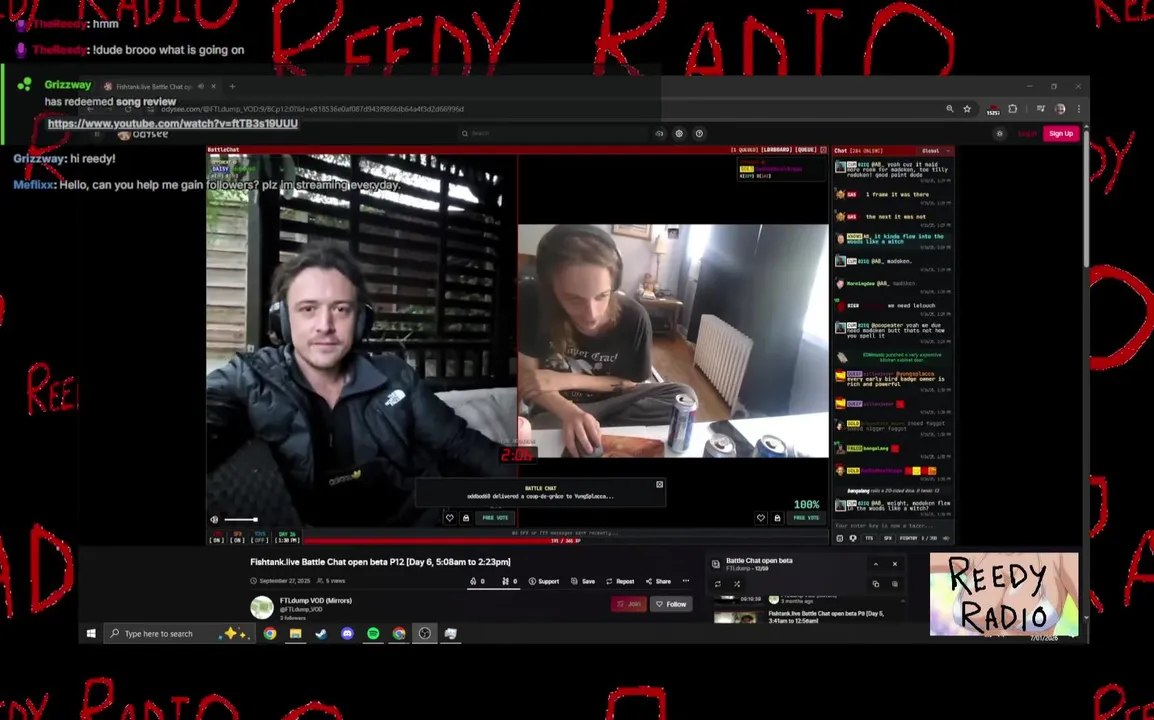This screenshot has width=1154, height=720.
Task: Open the Odysee help question icon
Action: pos(699,133)
